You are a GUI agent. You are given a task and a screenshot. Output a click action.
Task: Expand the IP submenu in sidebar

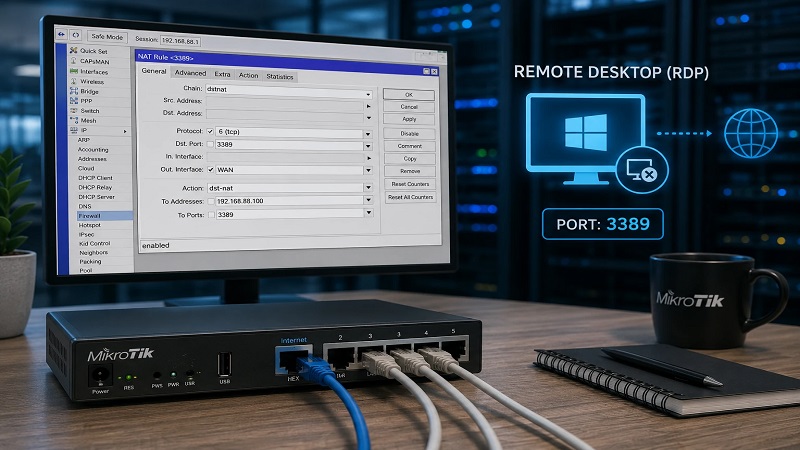pos(125,131)
